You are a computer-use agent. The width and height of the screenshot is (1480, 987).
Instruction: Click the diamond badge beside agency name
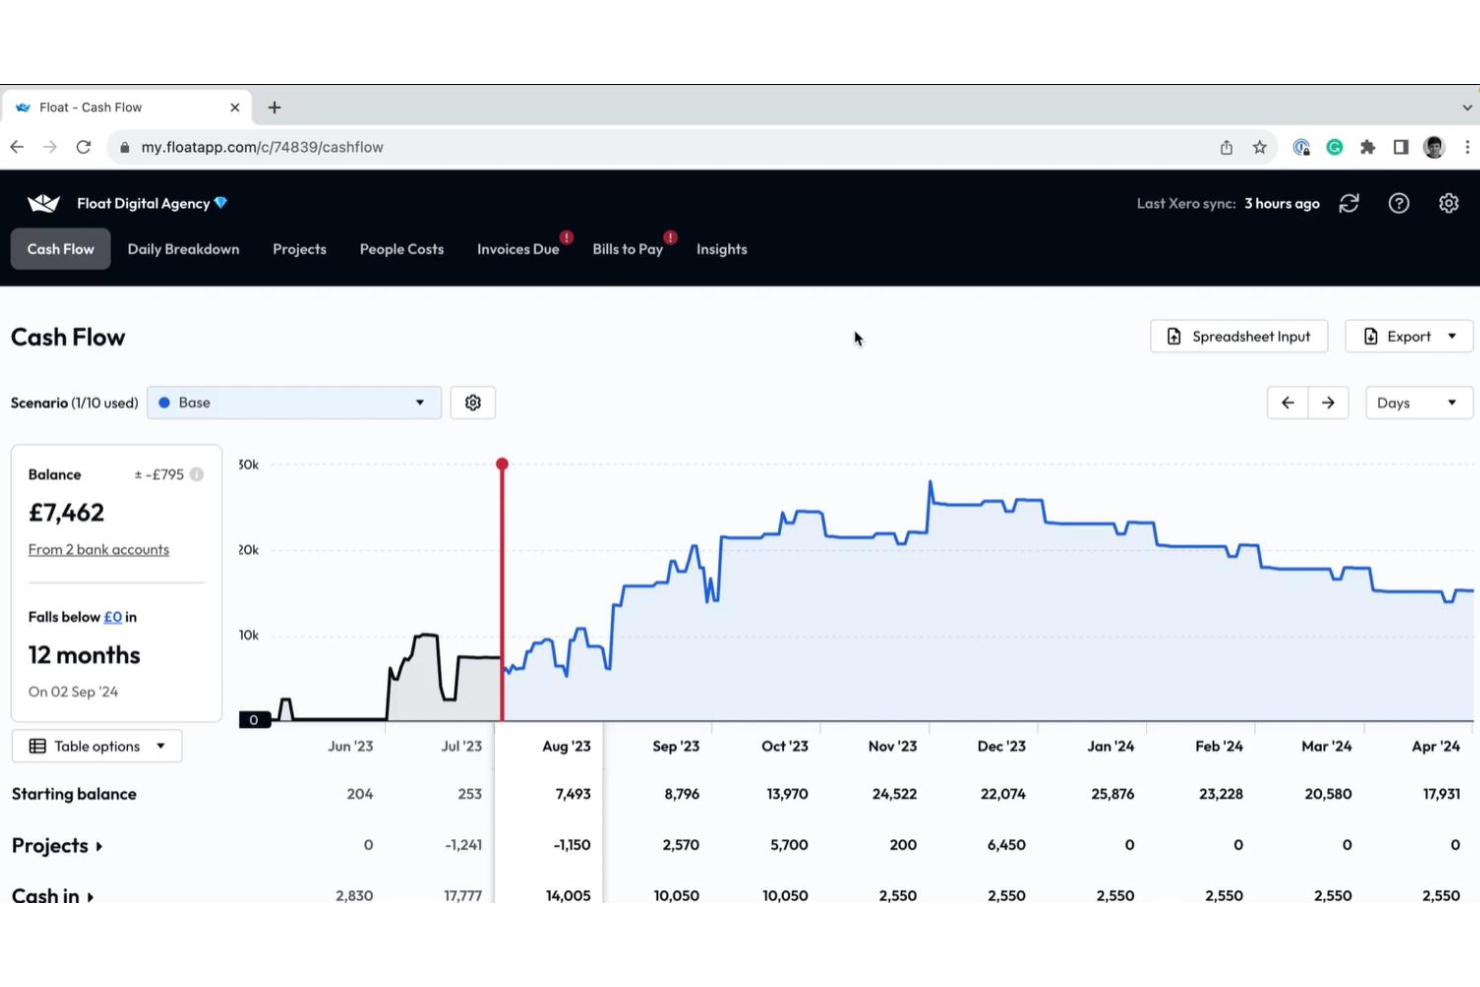click(x=221, y=203)
